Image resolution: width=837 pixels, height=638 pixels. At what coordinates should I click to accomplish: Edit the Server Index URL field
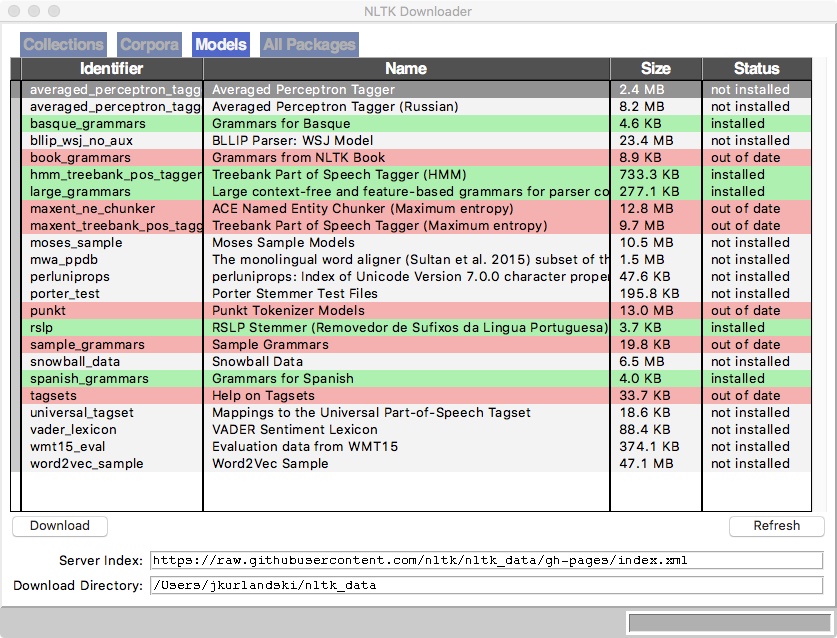[x=486, y=560]
